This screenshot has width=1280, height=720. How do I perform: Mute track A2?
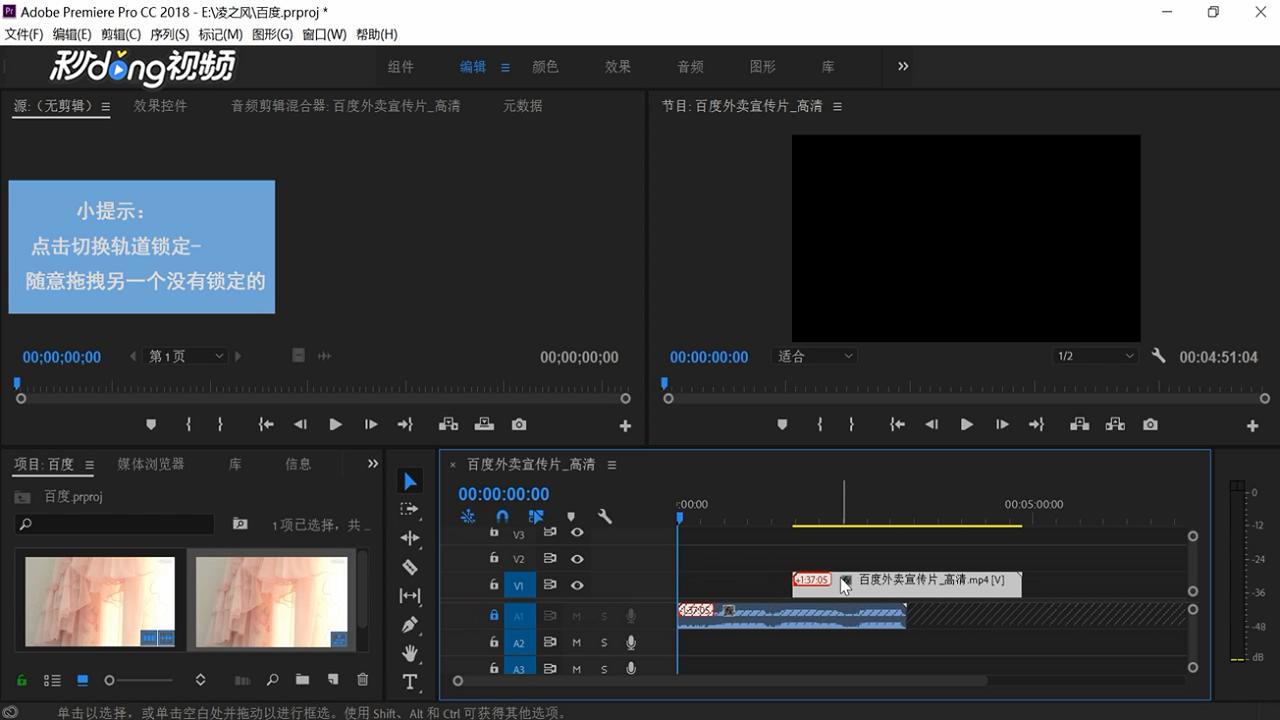576,643
